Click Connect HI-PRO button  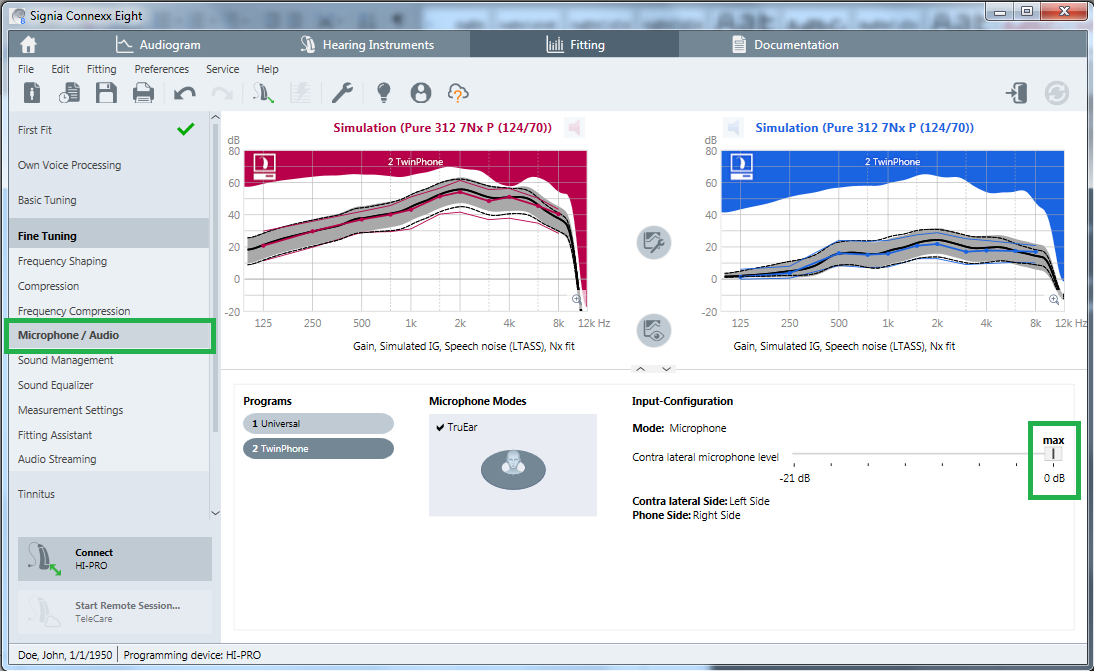click(x=114, y=559)
